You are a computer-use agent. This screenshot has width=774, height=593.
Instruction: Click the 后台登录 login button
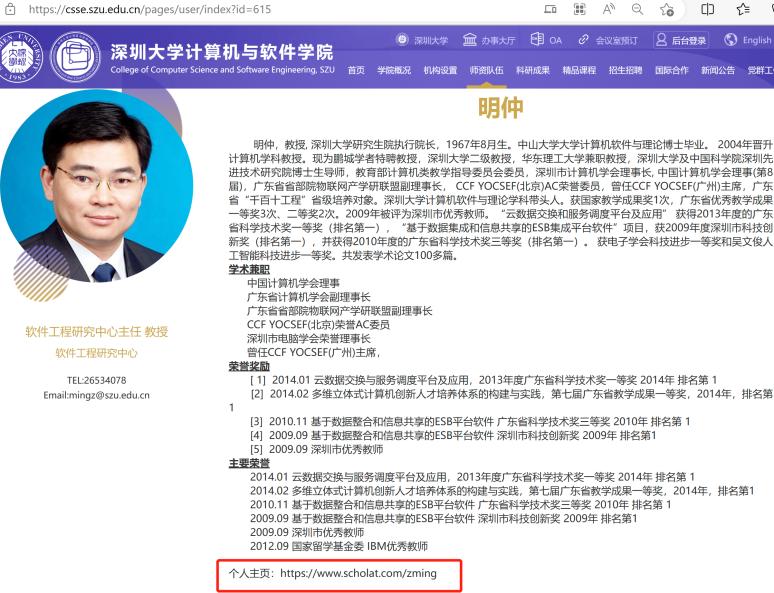681,40
